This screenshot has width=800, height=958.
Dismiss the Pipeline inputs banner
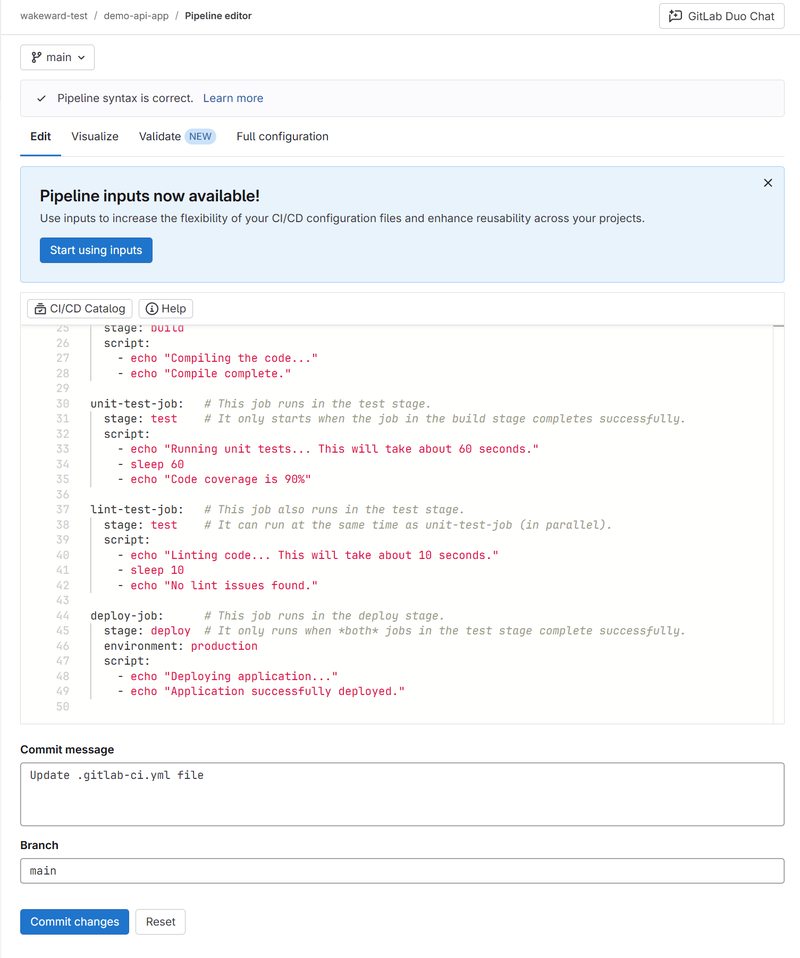pos(768,183)
